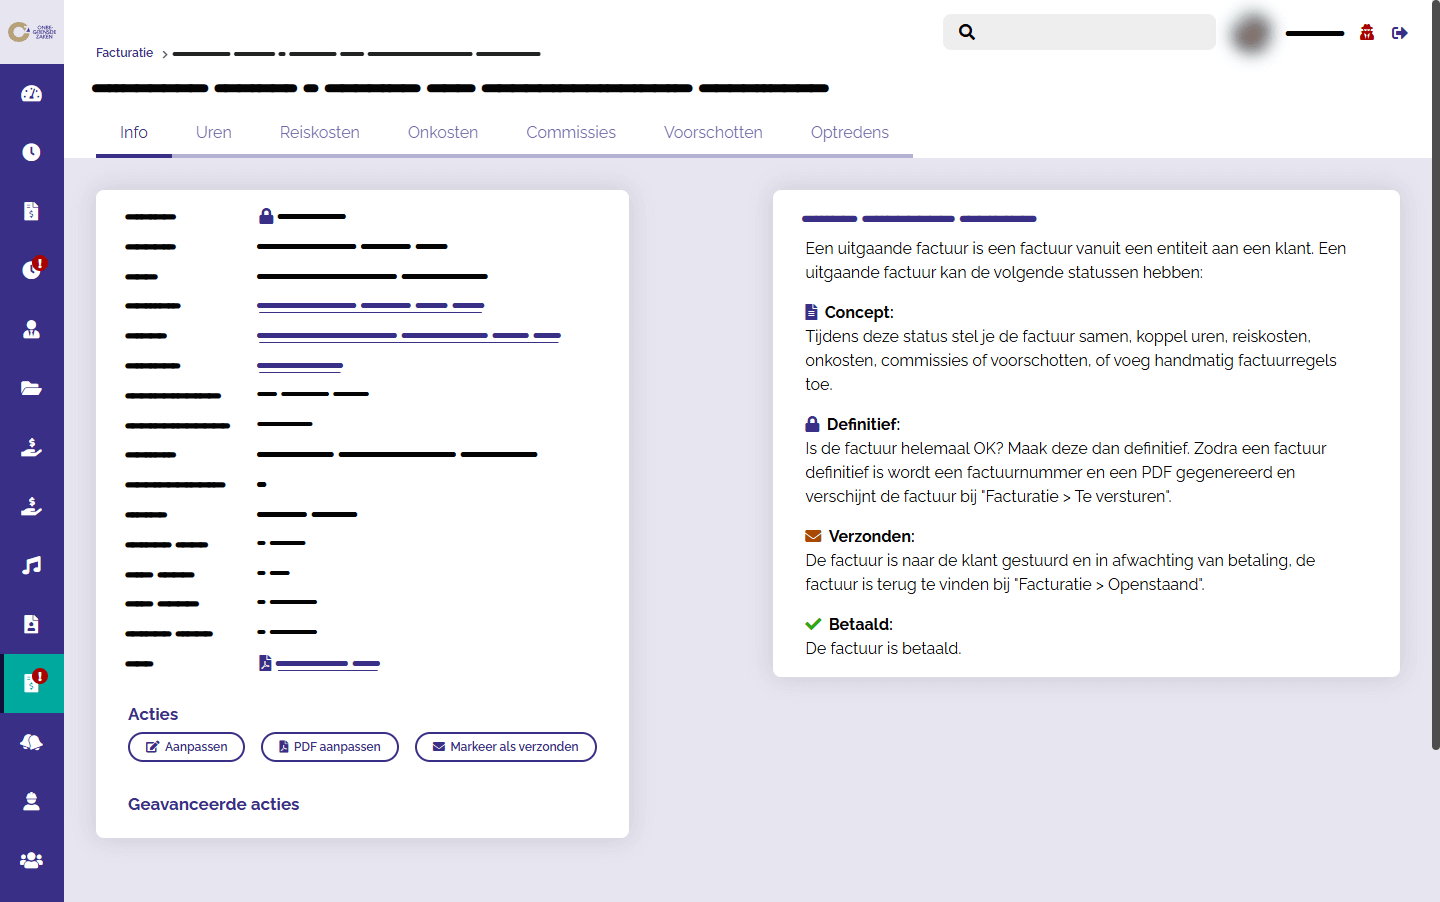Screen dimensions: 1440x902
Task: Open the dashboard via the gauge icon
Action: [31, 92]
